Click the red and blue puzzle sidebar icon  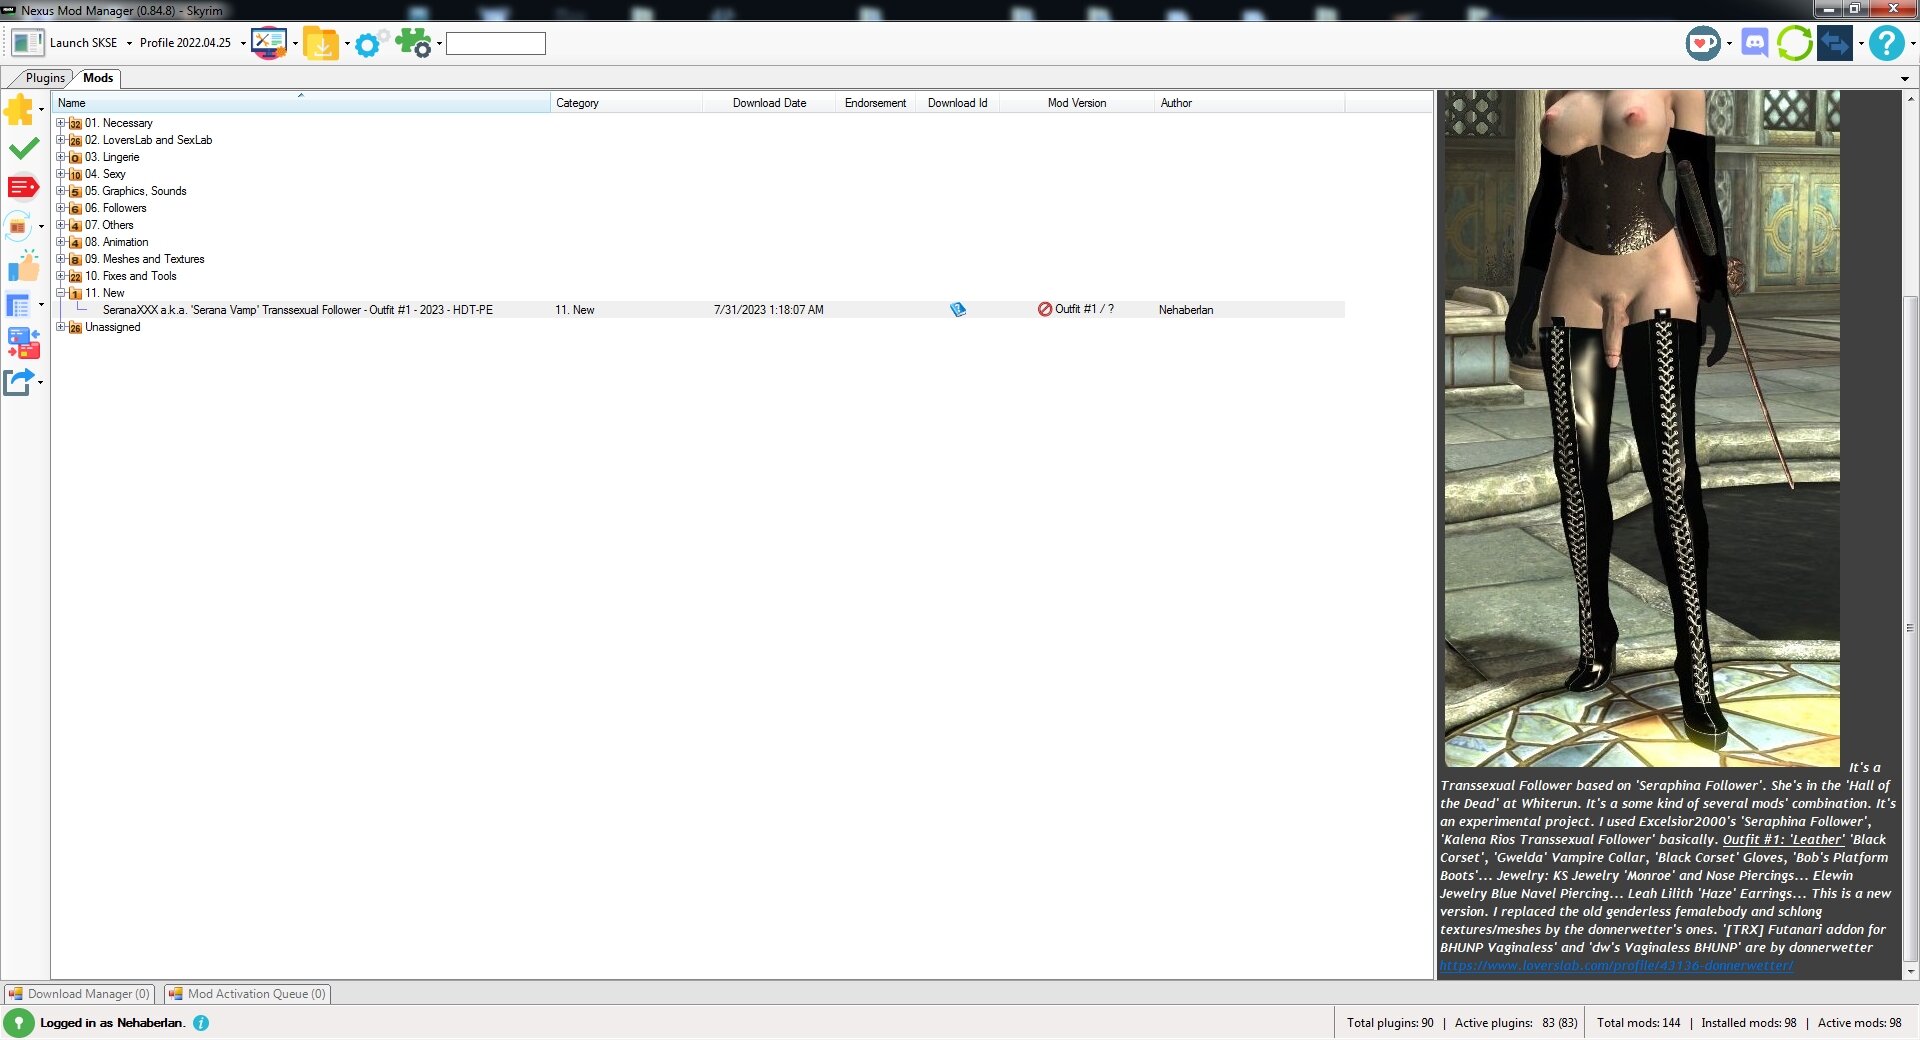(x=24, y=343)
